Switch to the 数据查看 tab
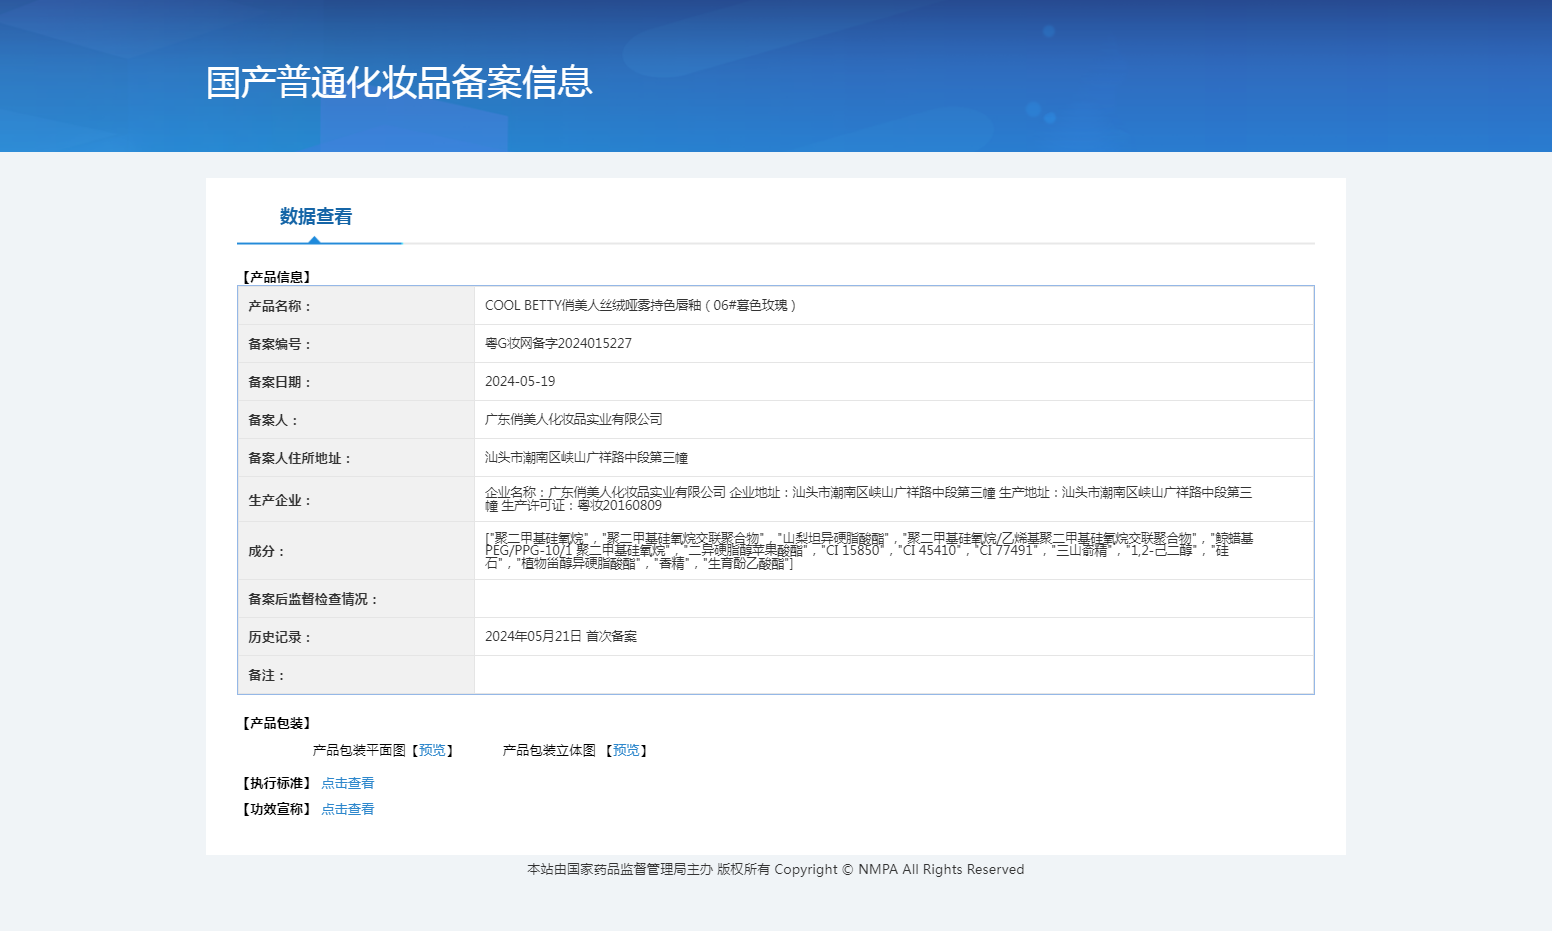1552x931 pixels. click(316, 217)
